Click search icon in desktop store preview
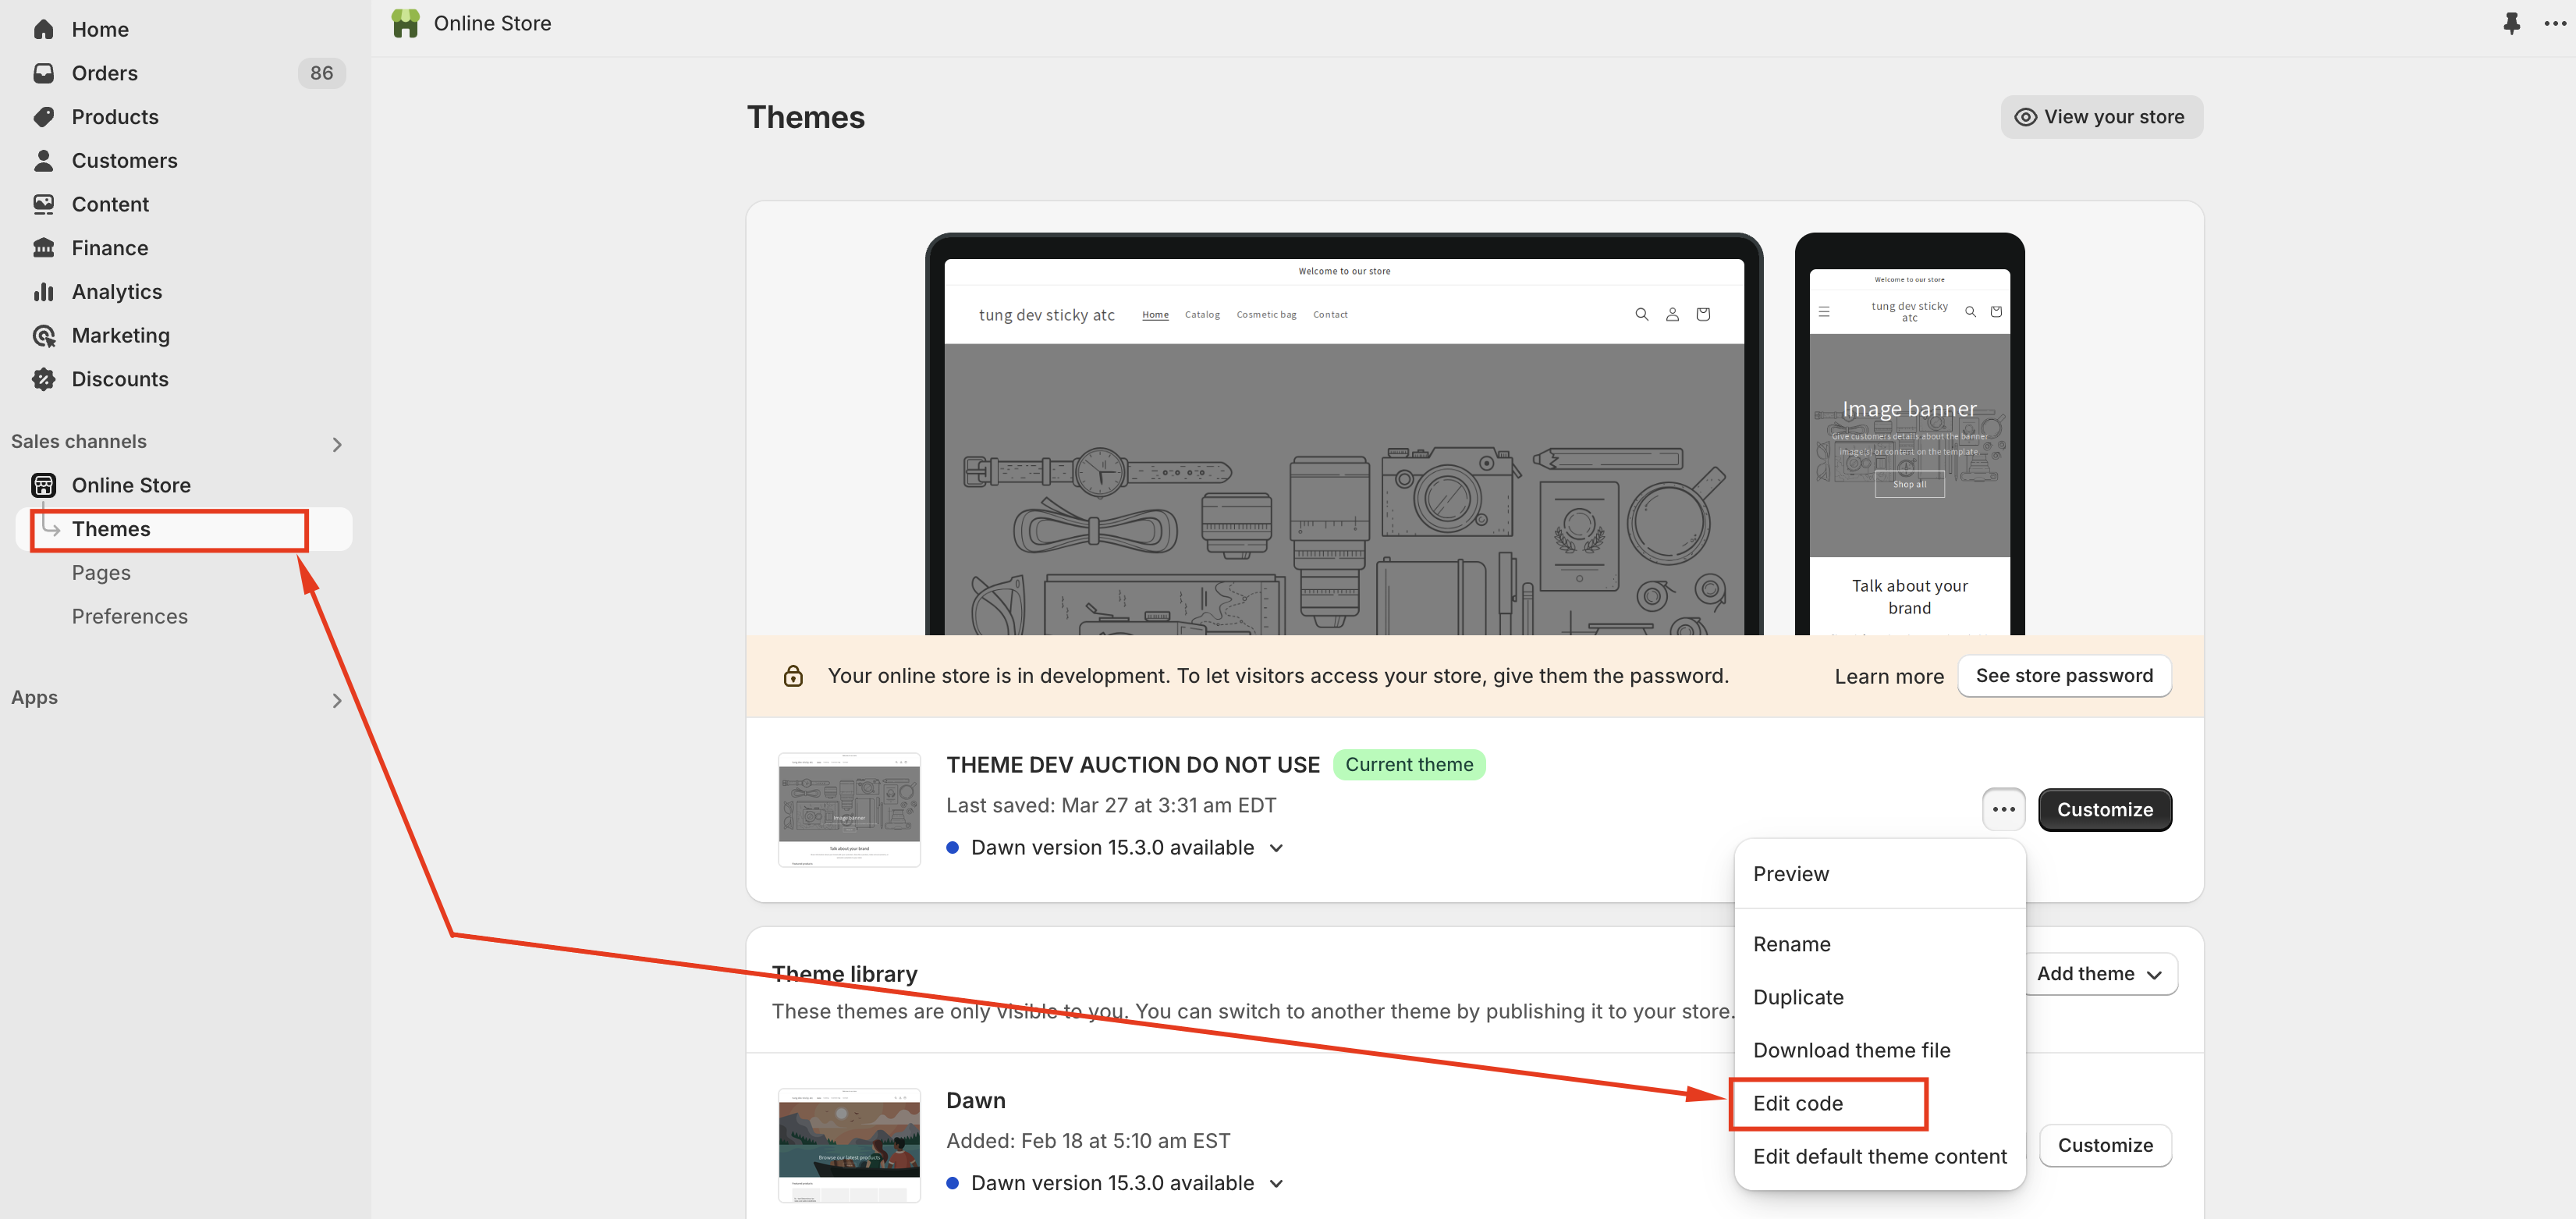Viewport: 2576px width, 1219px height. click(1641, 314)
